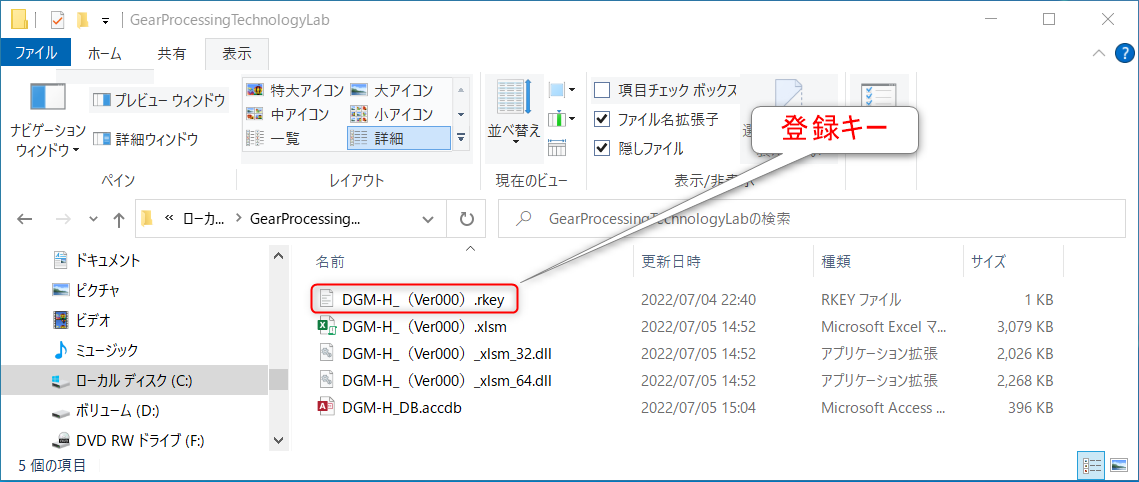Click the properties quick access icon
This screenshot has width=1139, height=482.
coord(57,20)
